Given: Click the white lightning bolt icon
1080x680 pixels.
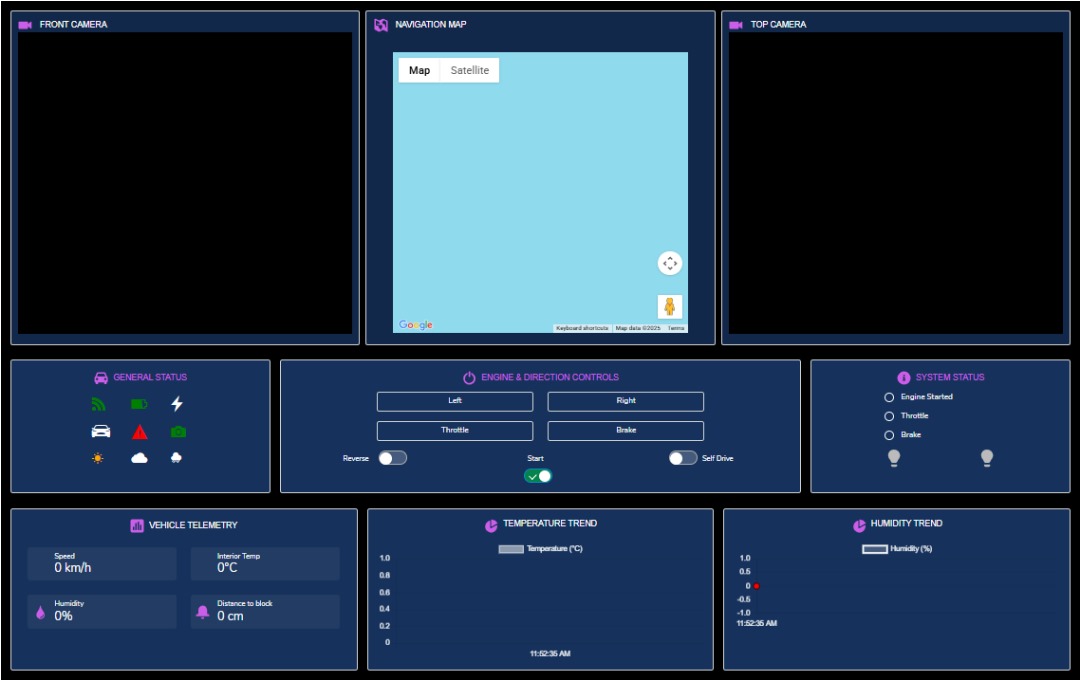Looking at the screenshot, I should click(177, 404).
